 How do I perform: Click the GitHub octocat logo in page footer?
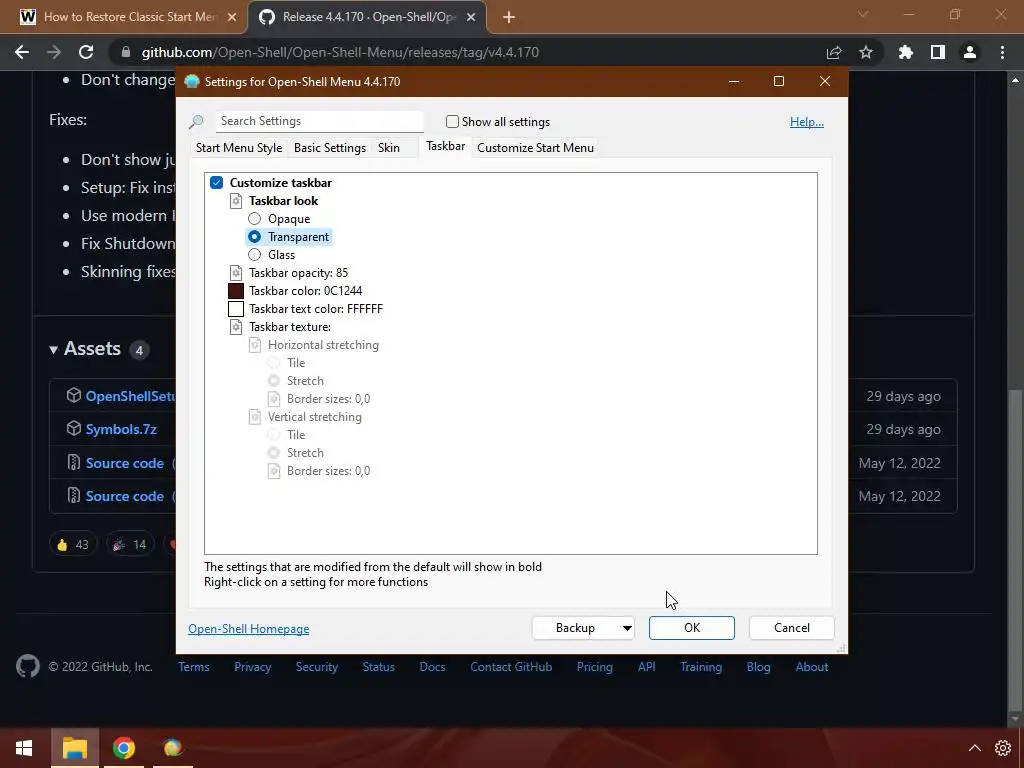(x=27, y=667)
